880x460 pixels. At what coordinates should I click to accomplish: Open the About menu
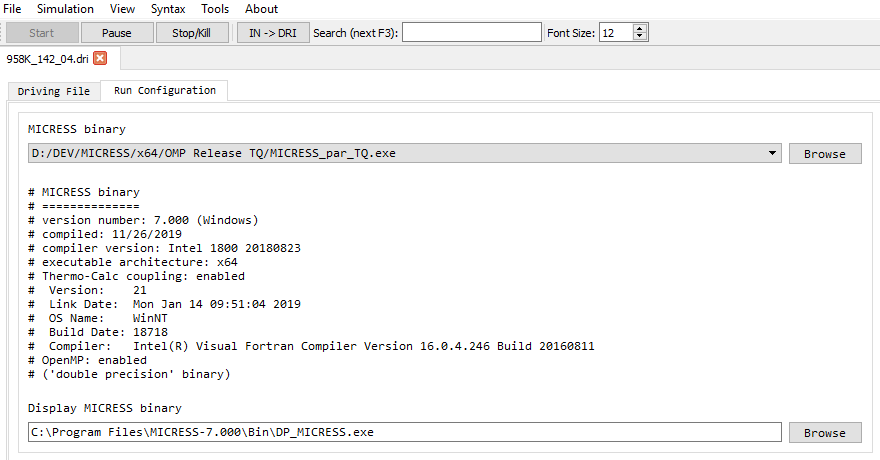[x=262, y=9]
